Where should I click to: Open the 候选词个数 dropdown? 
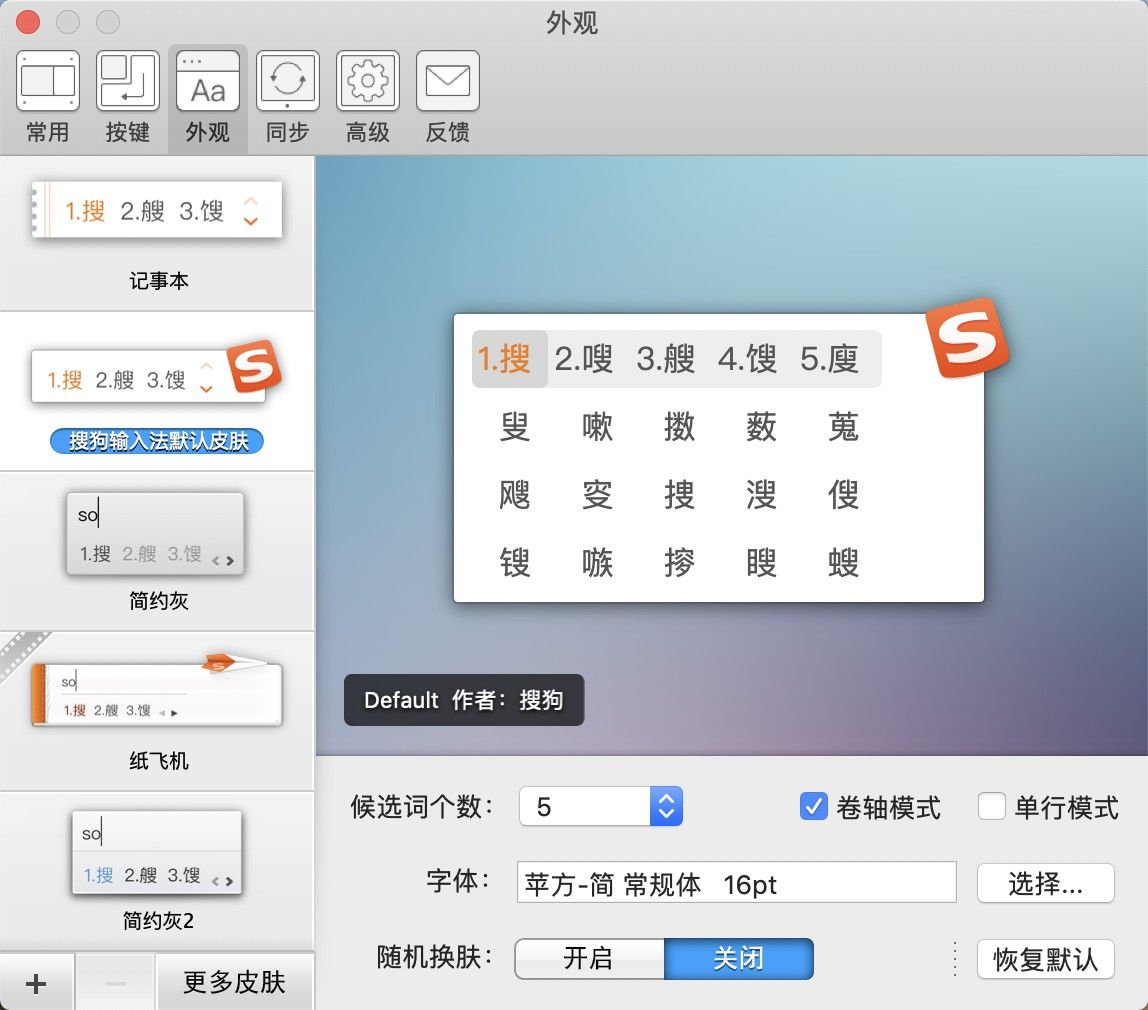coord(601,807)
